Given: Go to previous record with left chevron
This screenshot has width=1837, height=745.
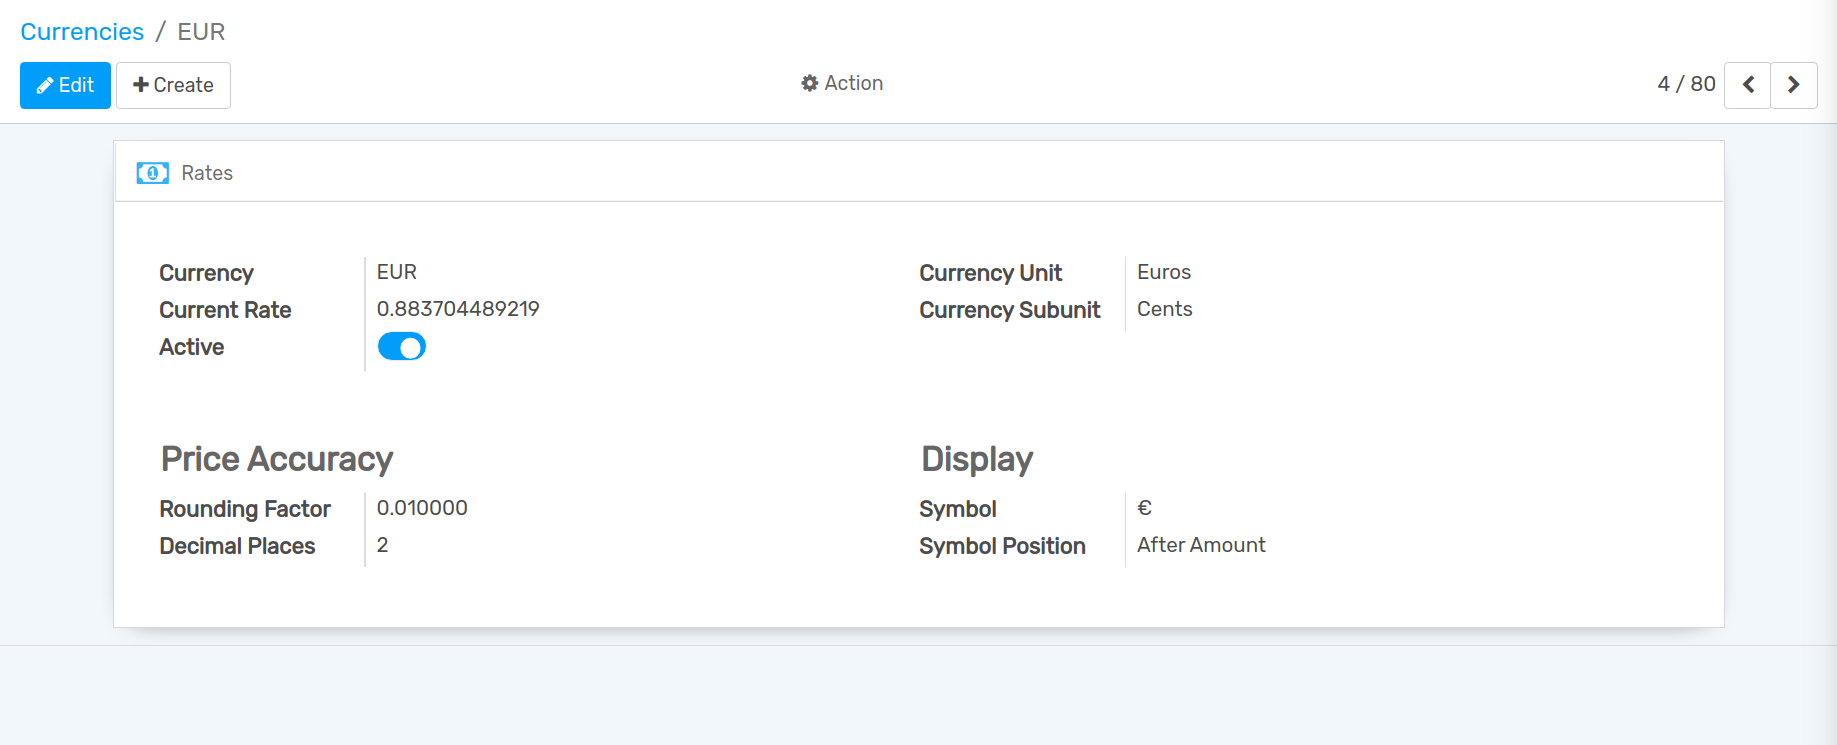Looking at the screenshot, I should pos(1747,85).
